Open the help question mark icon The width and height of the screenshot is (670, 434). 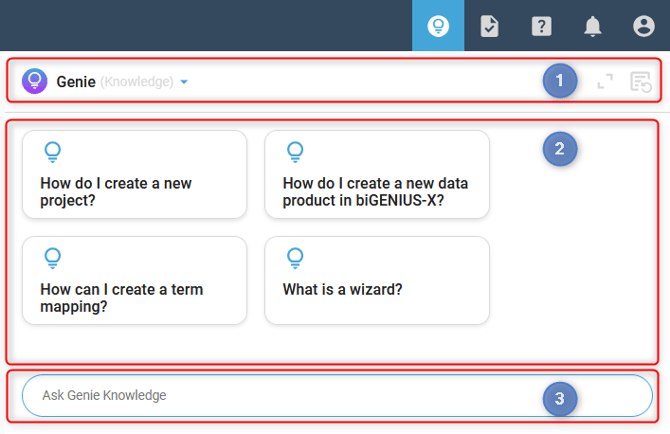coord(541,26)
